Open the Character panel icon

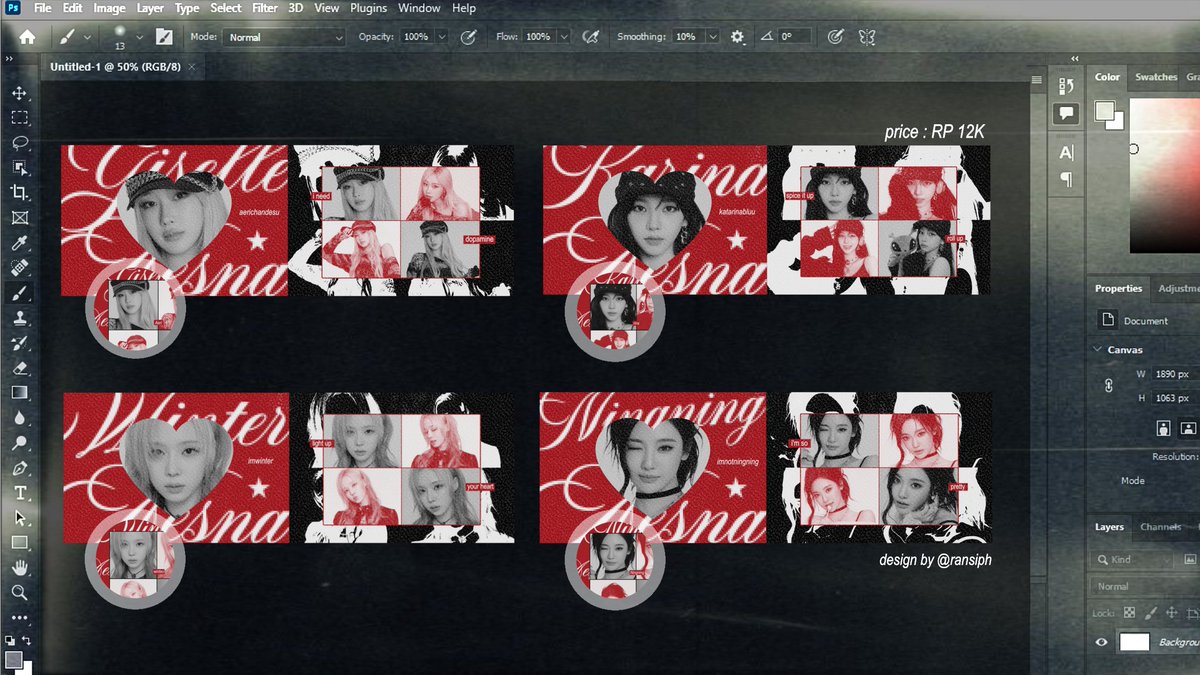point(1067,153)
